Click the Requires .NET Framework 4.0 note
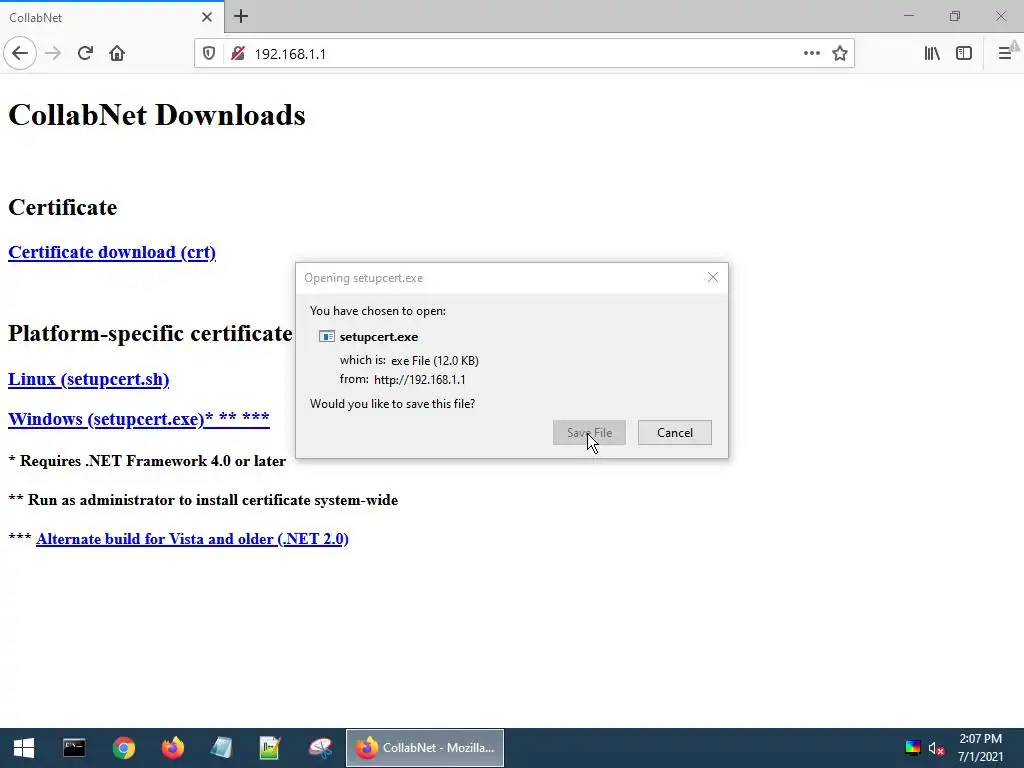The height and width of the screenshot is (768, 1024). [147, 460]
